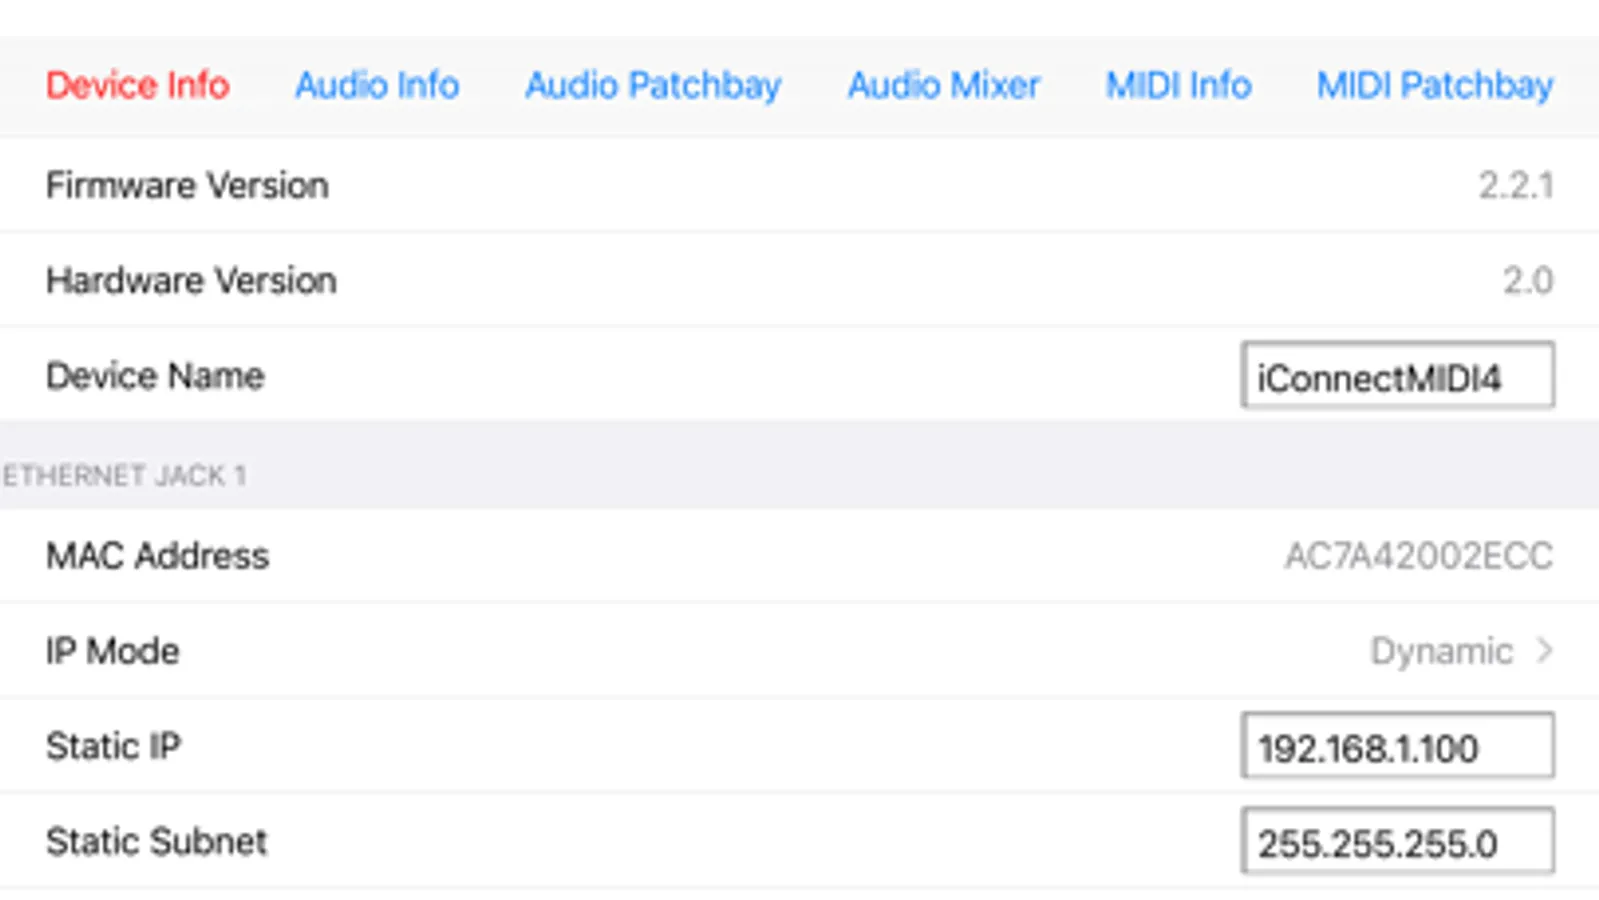Switch to the Audio Info tab
The image size is (1599, 900).
coord(377,85)
